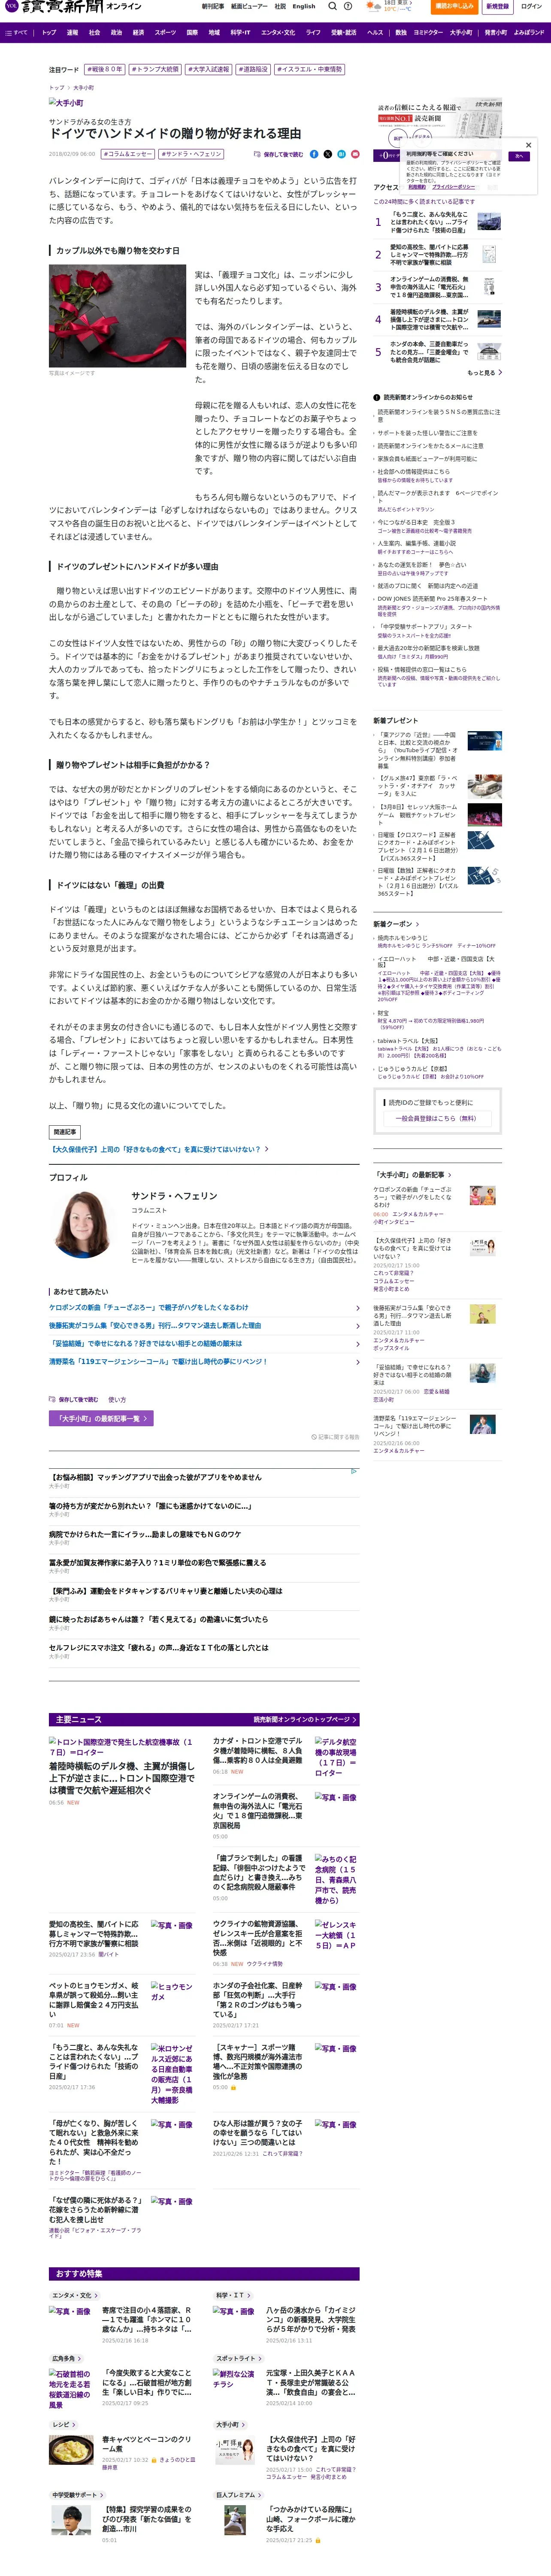Select trending tag #戦後８０年
The image size is (551, 2576).
[x=105, y=70]
